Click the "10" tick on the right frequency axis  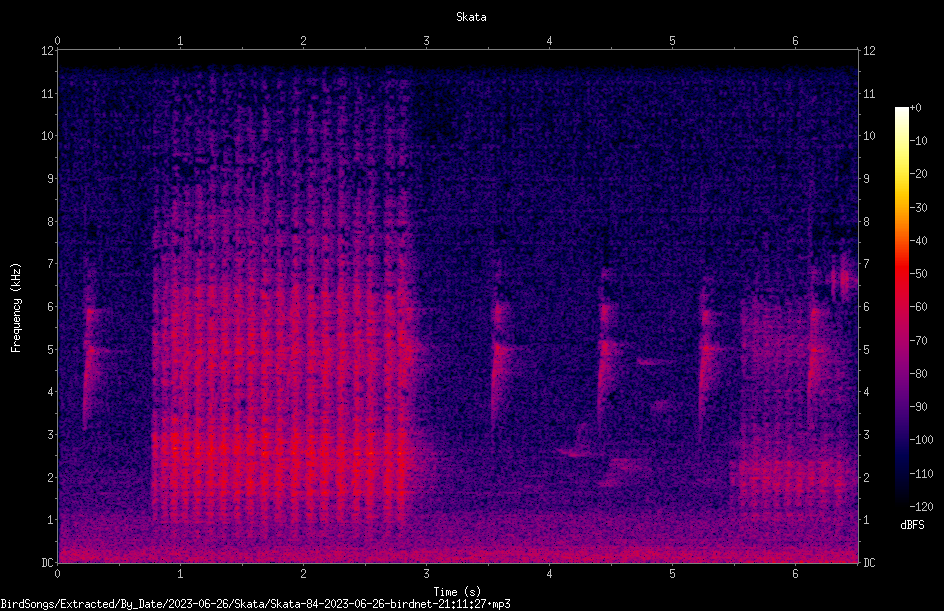869,136
